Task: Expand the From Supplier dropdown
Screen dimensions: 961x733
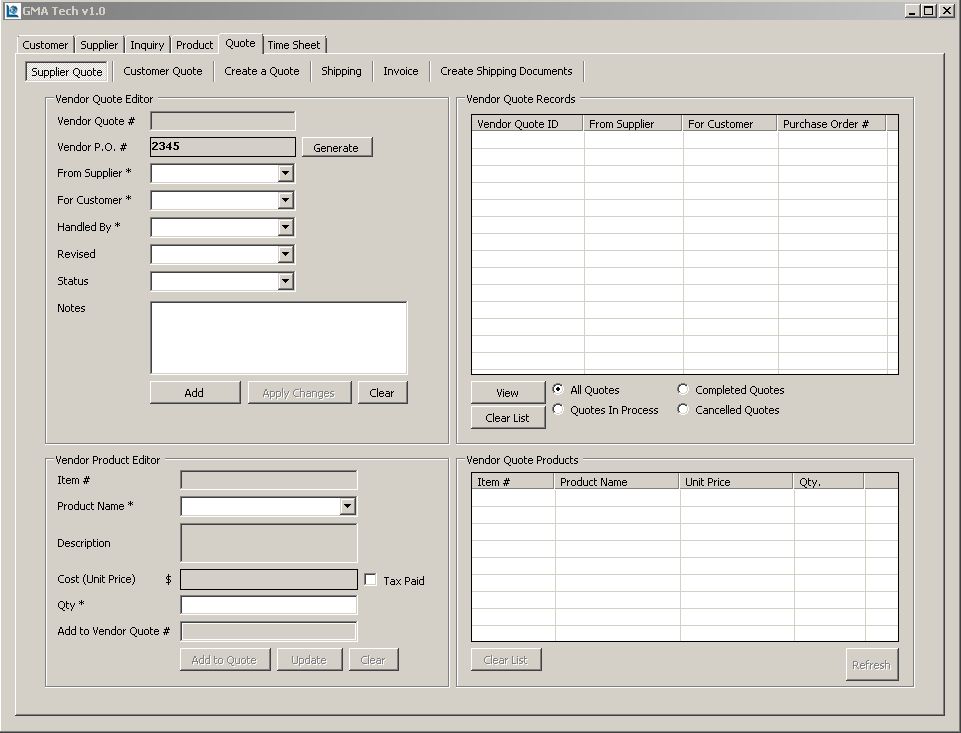Action: click(285, 174)
